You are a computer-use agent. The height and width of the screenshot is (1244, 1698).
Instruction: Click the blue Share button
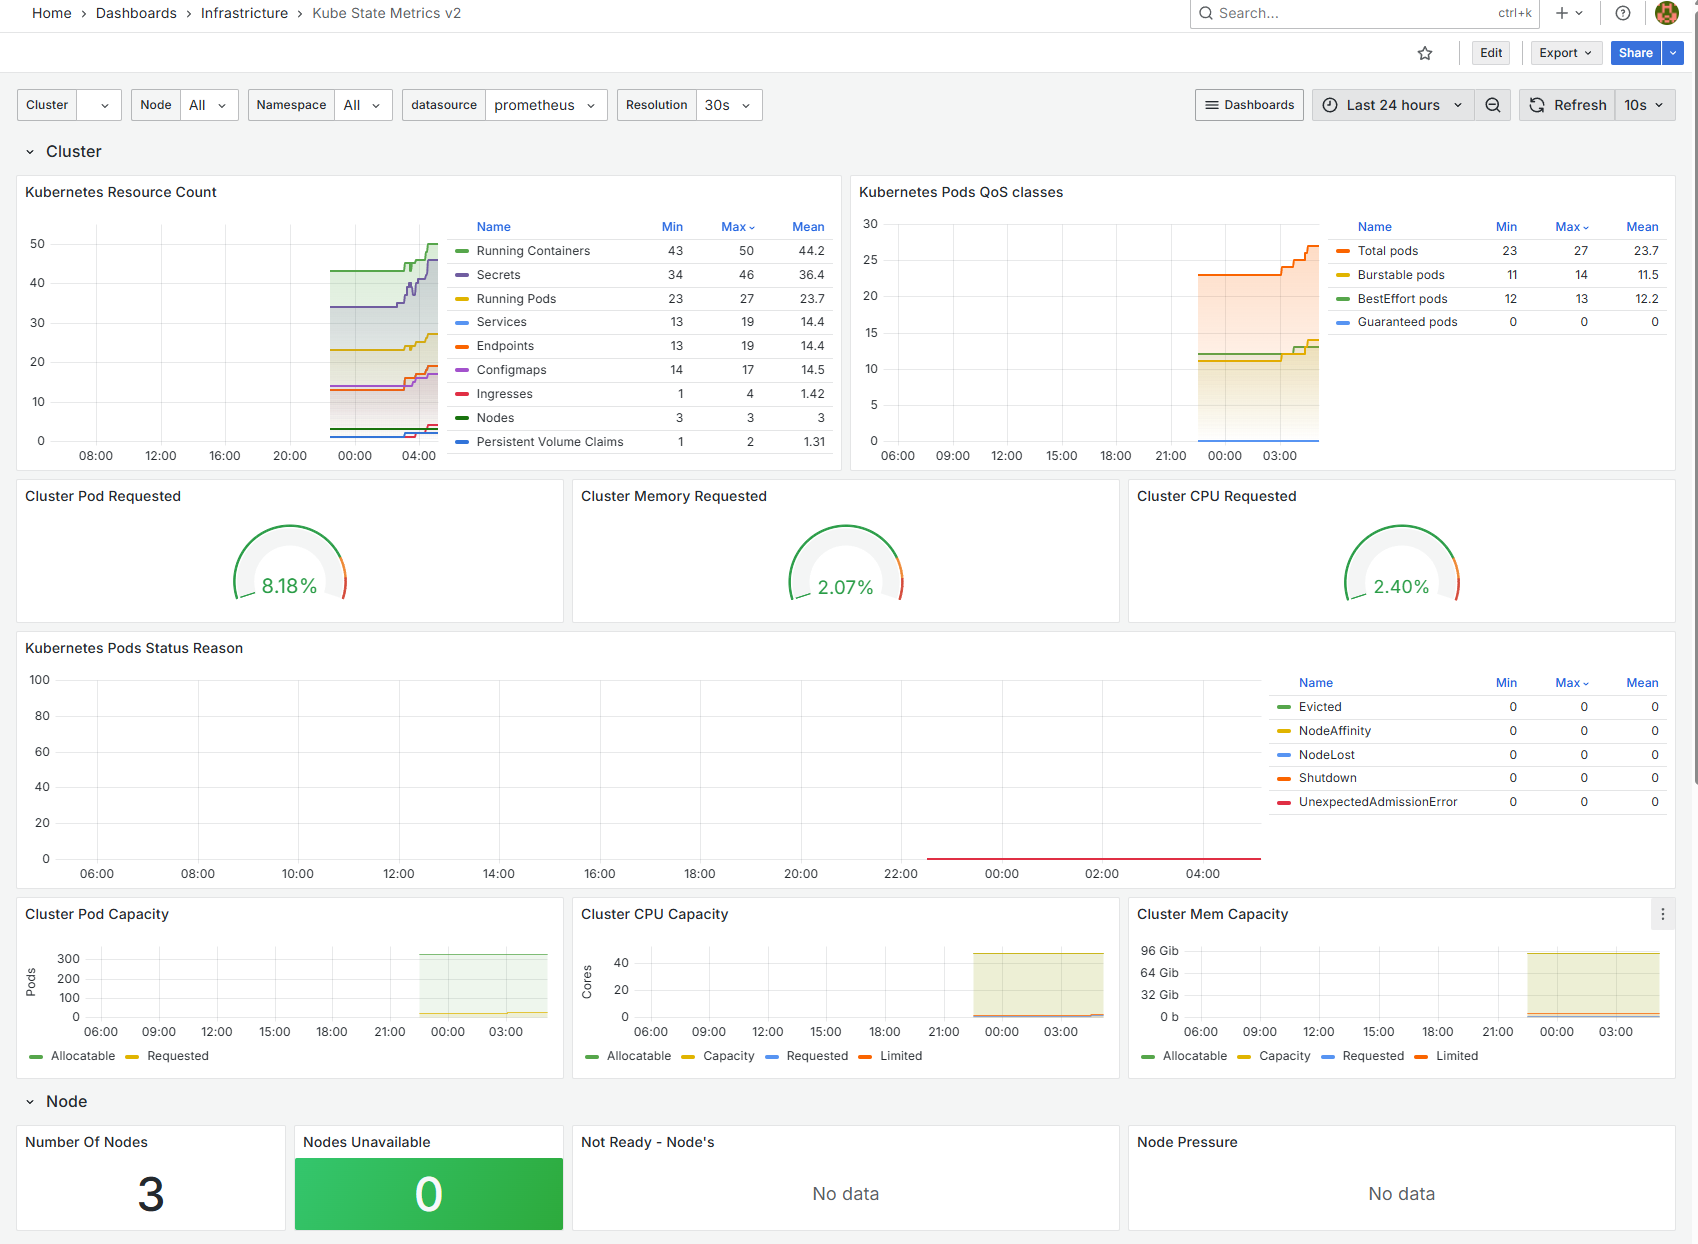pos(1635,53)
